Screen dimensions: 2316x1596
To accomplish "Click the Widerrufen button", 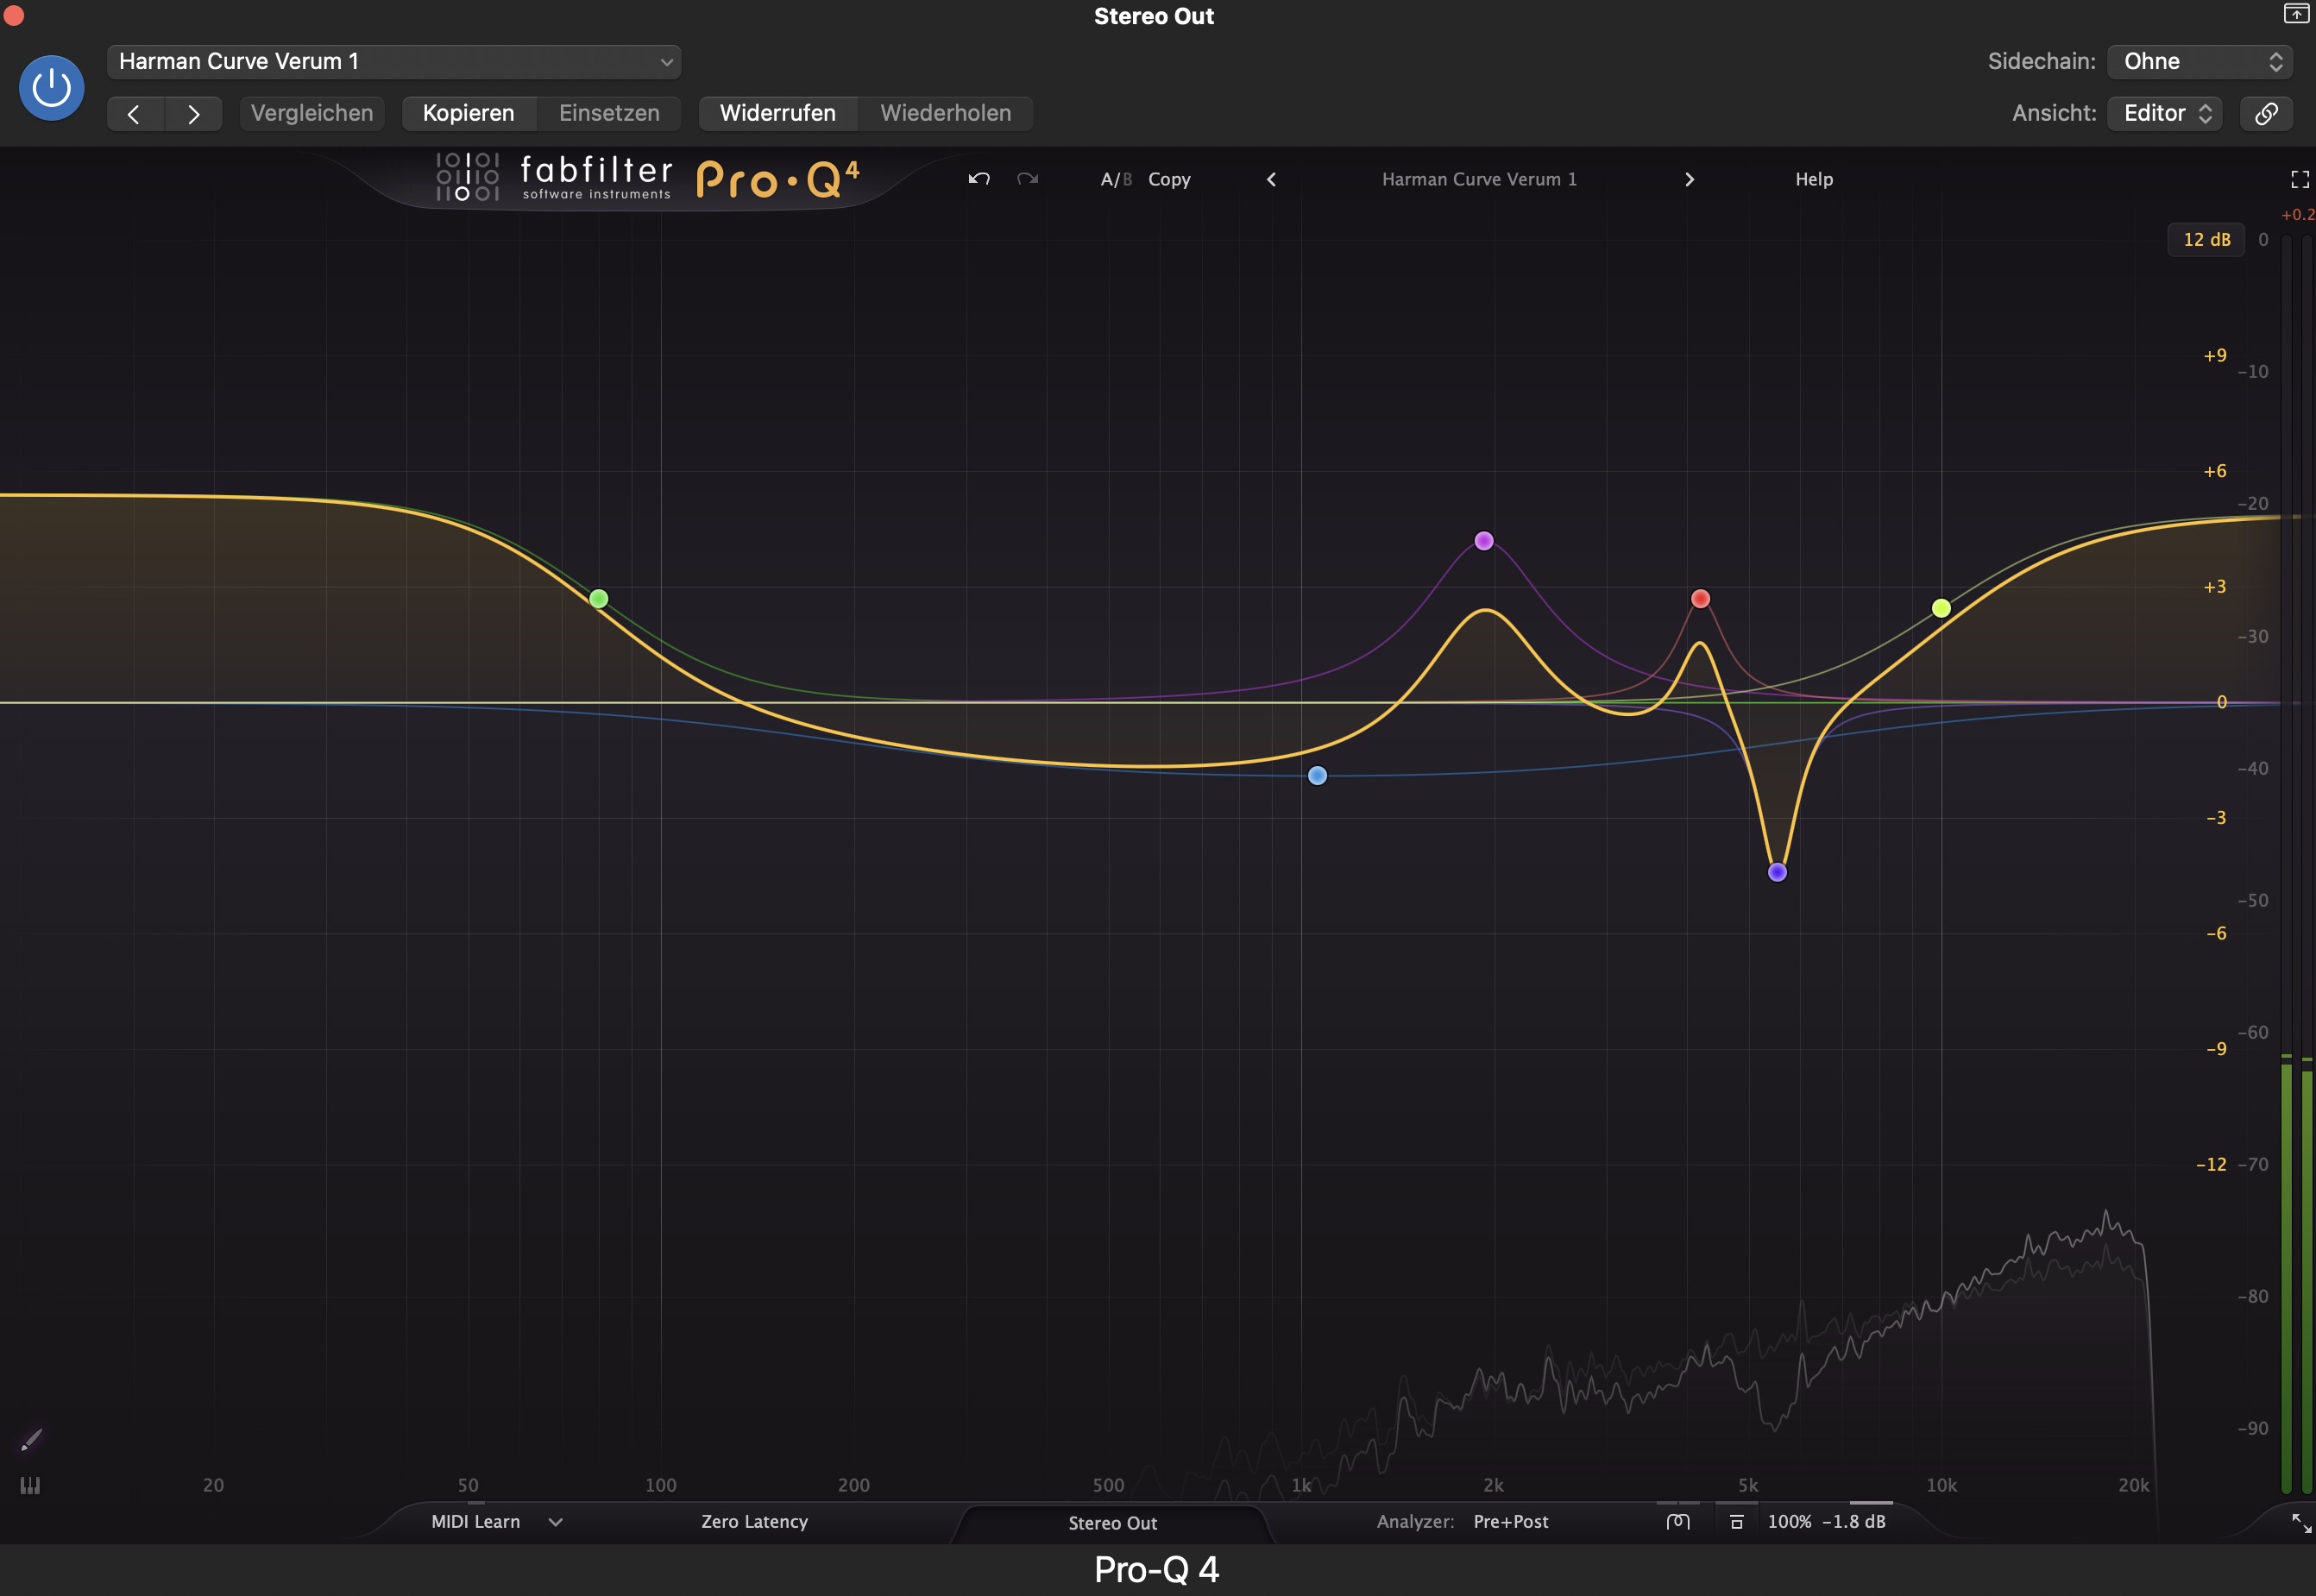I will (777, 113).
